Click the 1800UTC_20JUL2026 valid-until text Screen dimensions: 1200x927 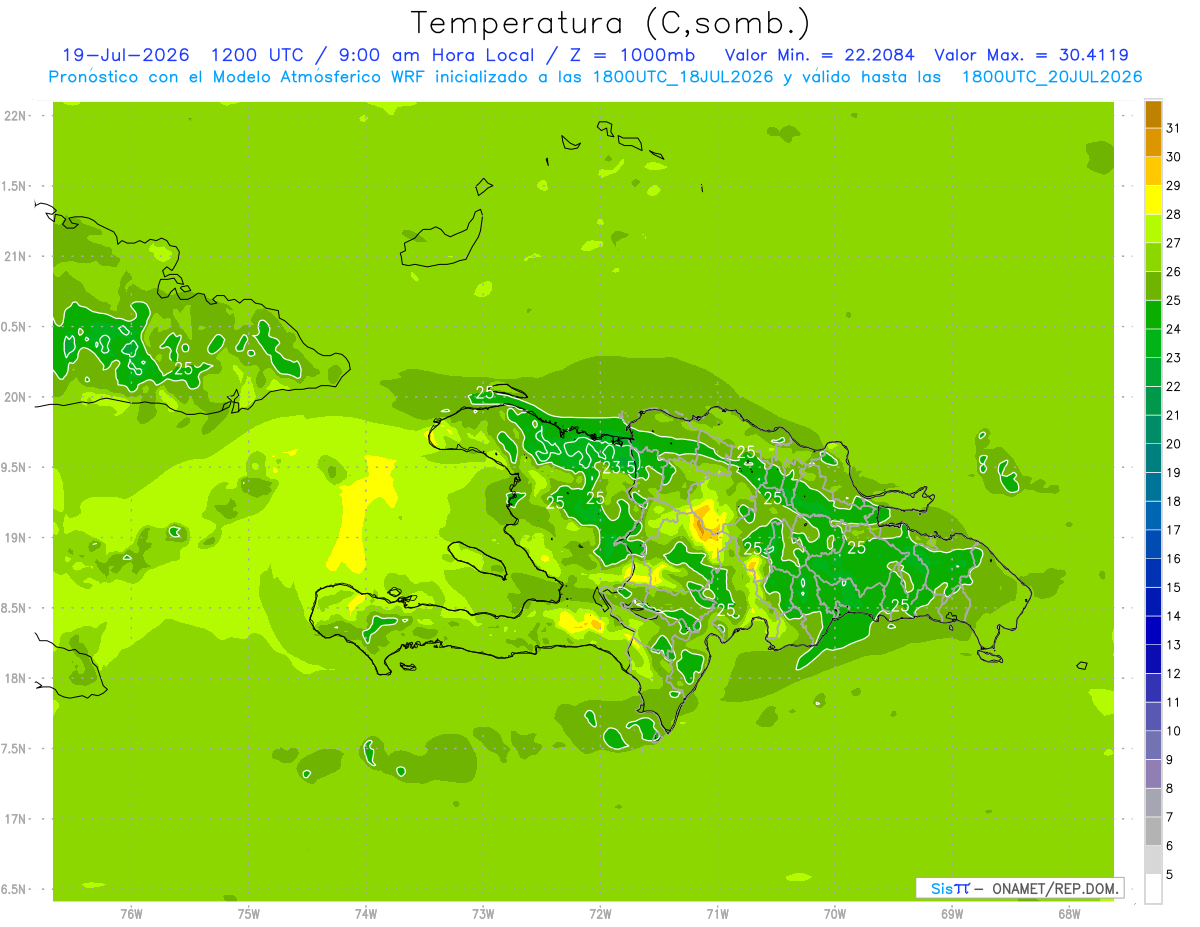click(x=1052, y=77)
